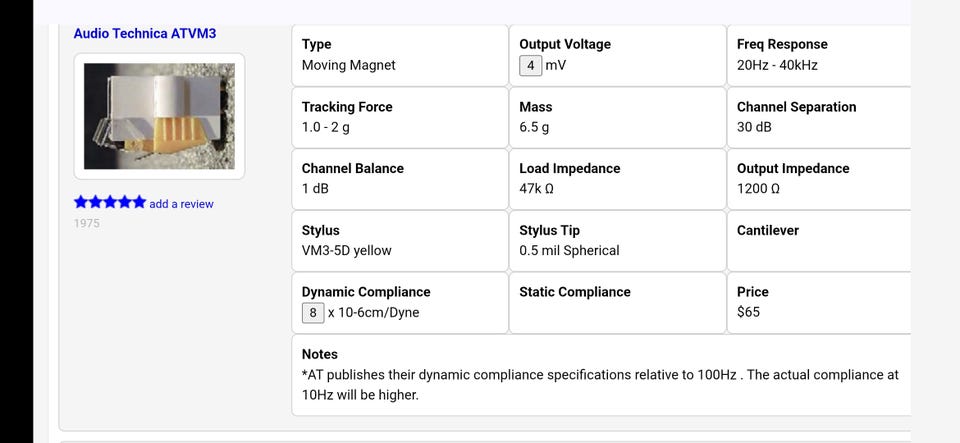
Task: Click the Price $65 cell
Action: tap(818, 302)
